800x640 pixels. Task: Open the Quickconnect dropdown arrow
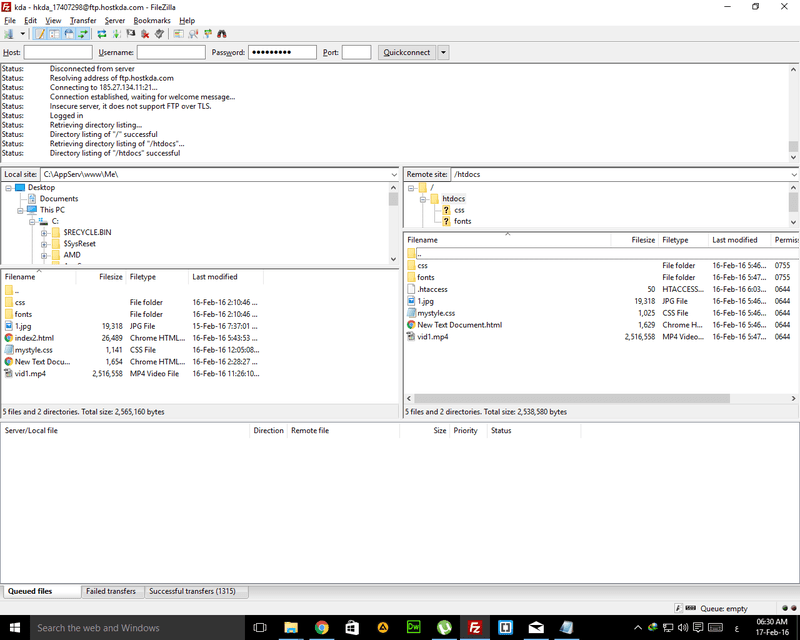pos(442,52)
